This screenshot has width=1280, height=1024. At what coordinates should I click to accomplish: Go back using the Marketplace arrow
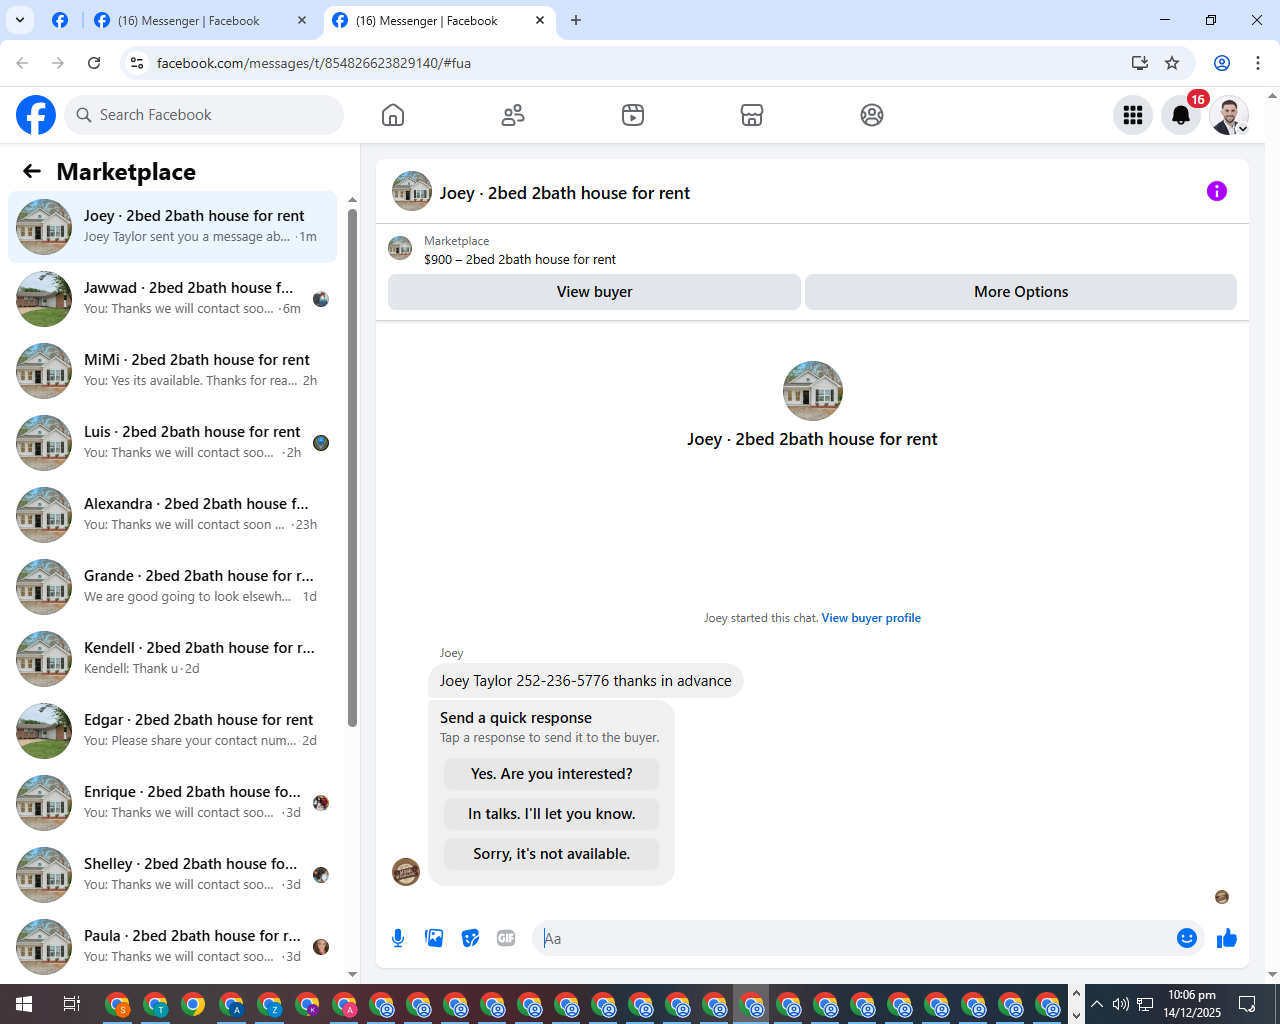(32, 171)
